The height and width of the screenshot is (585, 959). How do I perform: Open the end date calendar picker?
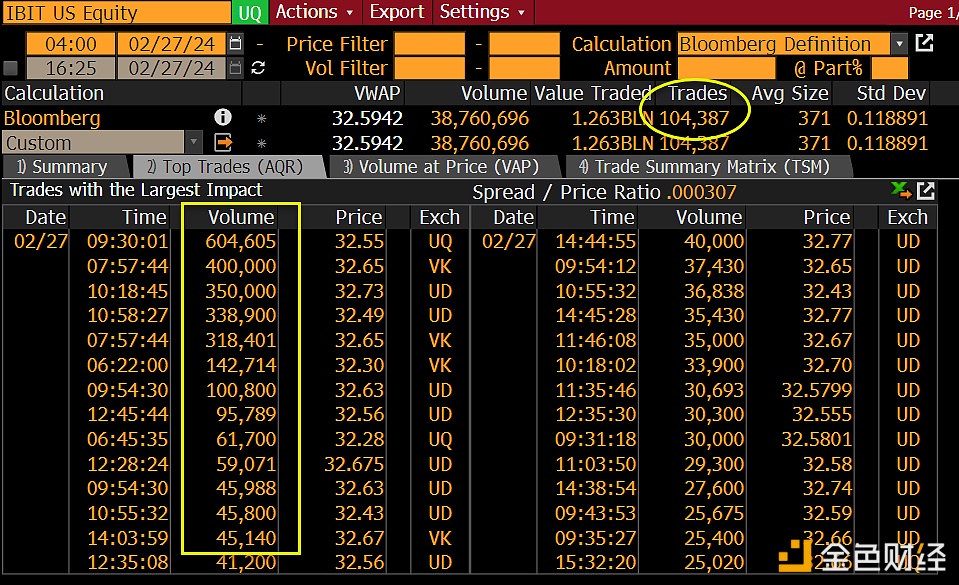235,68
